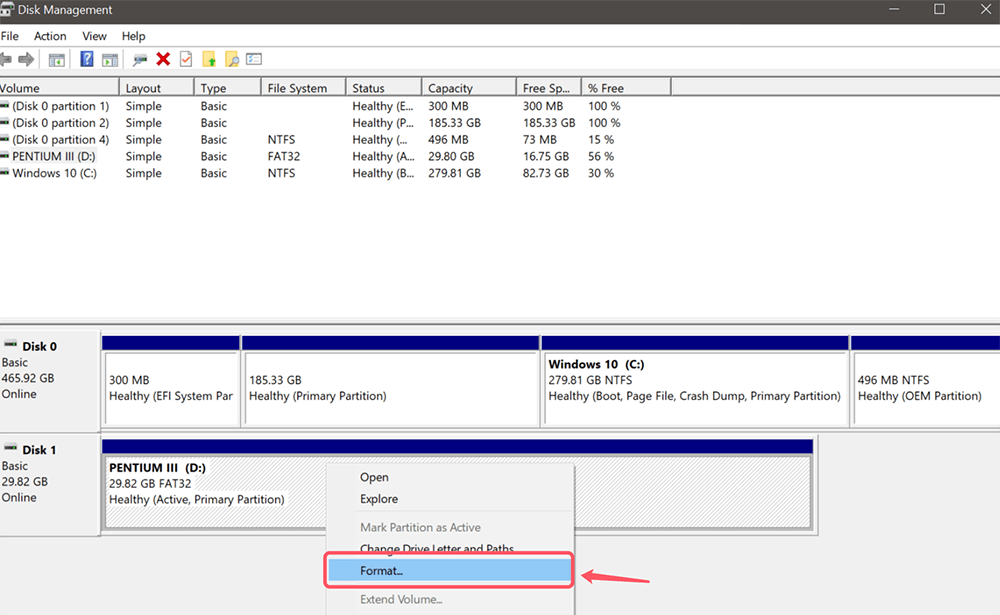Sort by the Capacity column header
This screenshot has height=615, width=1000.
(x=450, y=88)
